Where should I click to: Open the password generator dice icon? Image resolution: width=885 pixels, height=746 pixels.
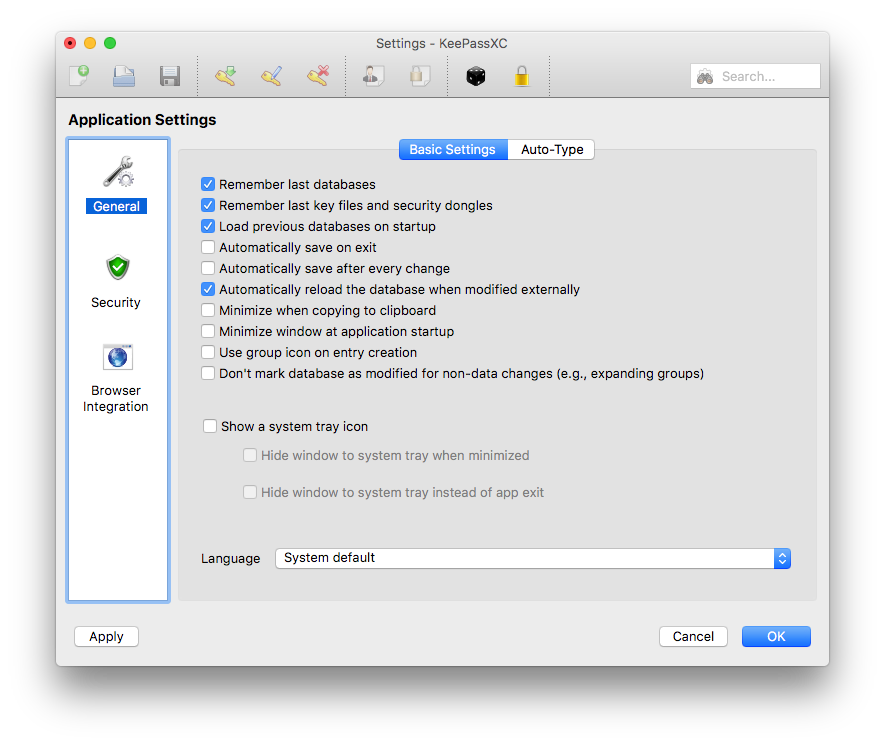coord(475,76)
